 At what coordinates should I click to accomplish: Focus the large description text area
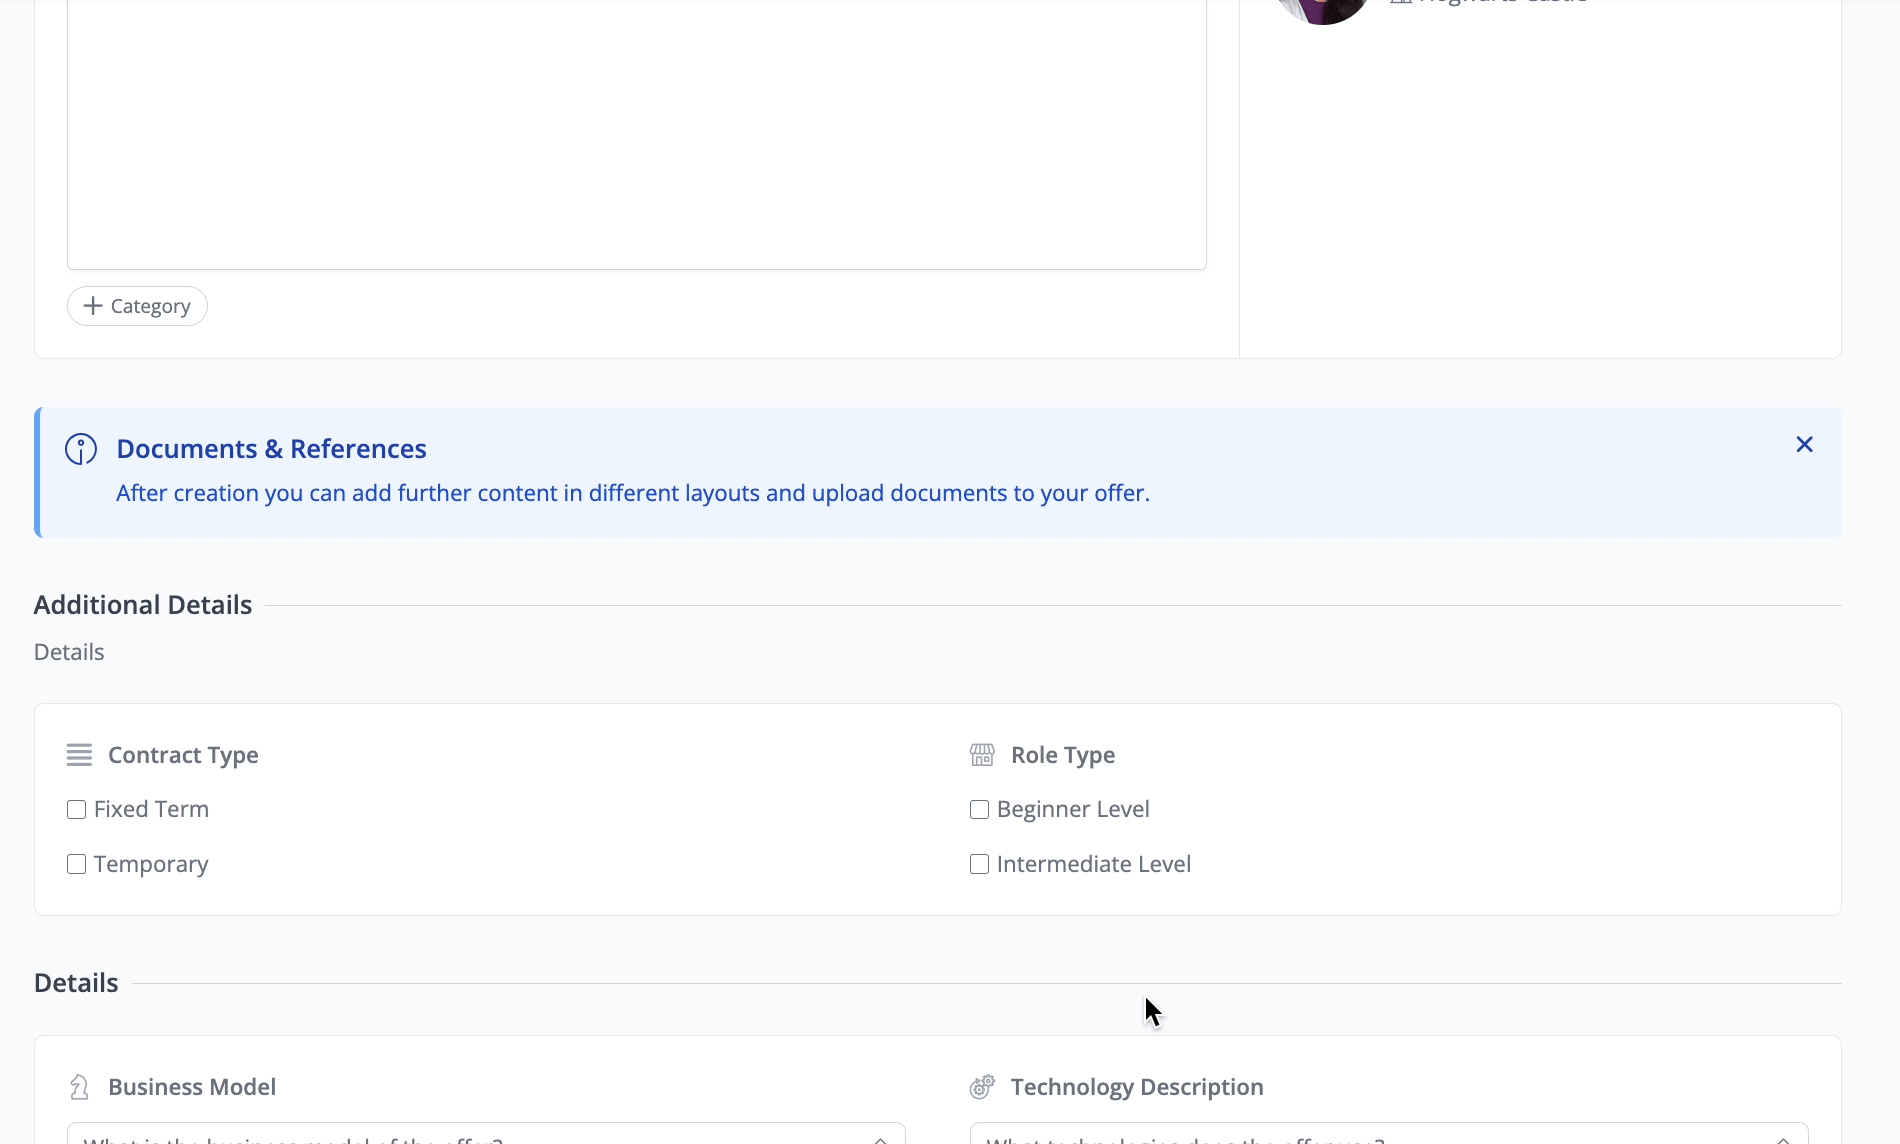636,130
